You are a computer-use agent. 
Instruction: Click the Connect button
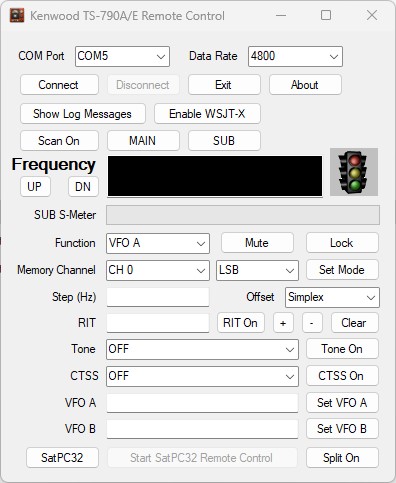click(x=59, y=85)
